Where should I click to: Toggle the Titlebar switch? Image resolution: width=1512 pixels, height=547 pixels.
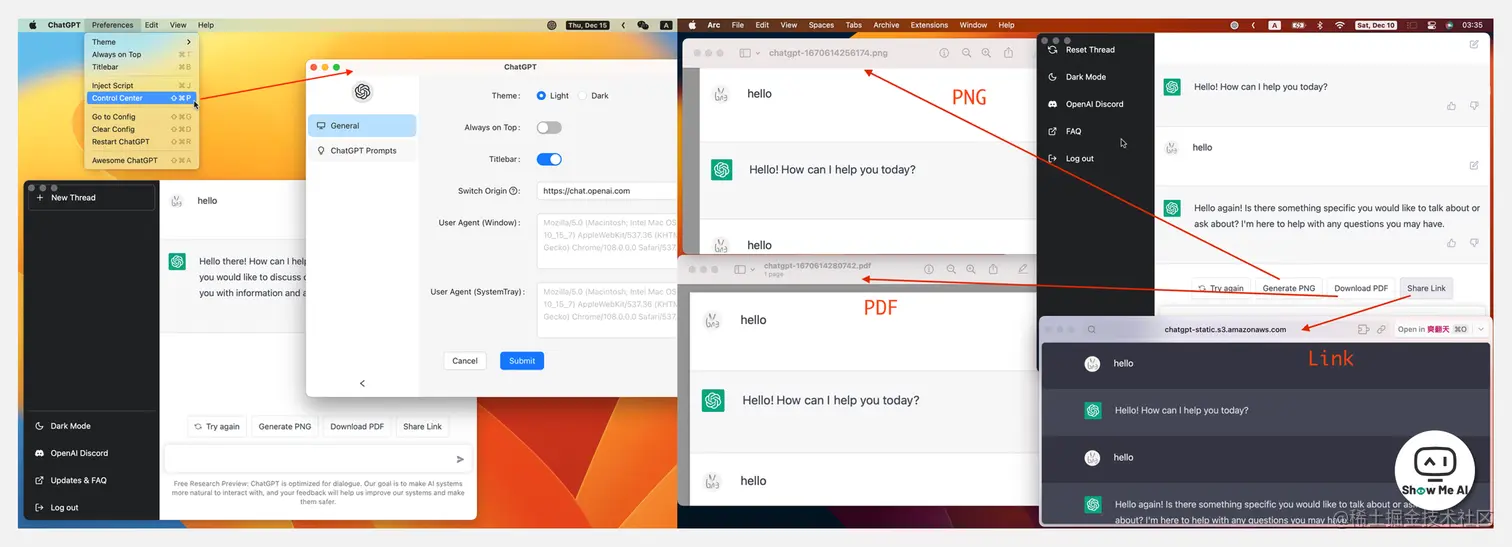click(549, 159)
